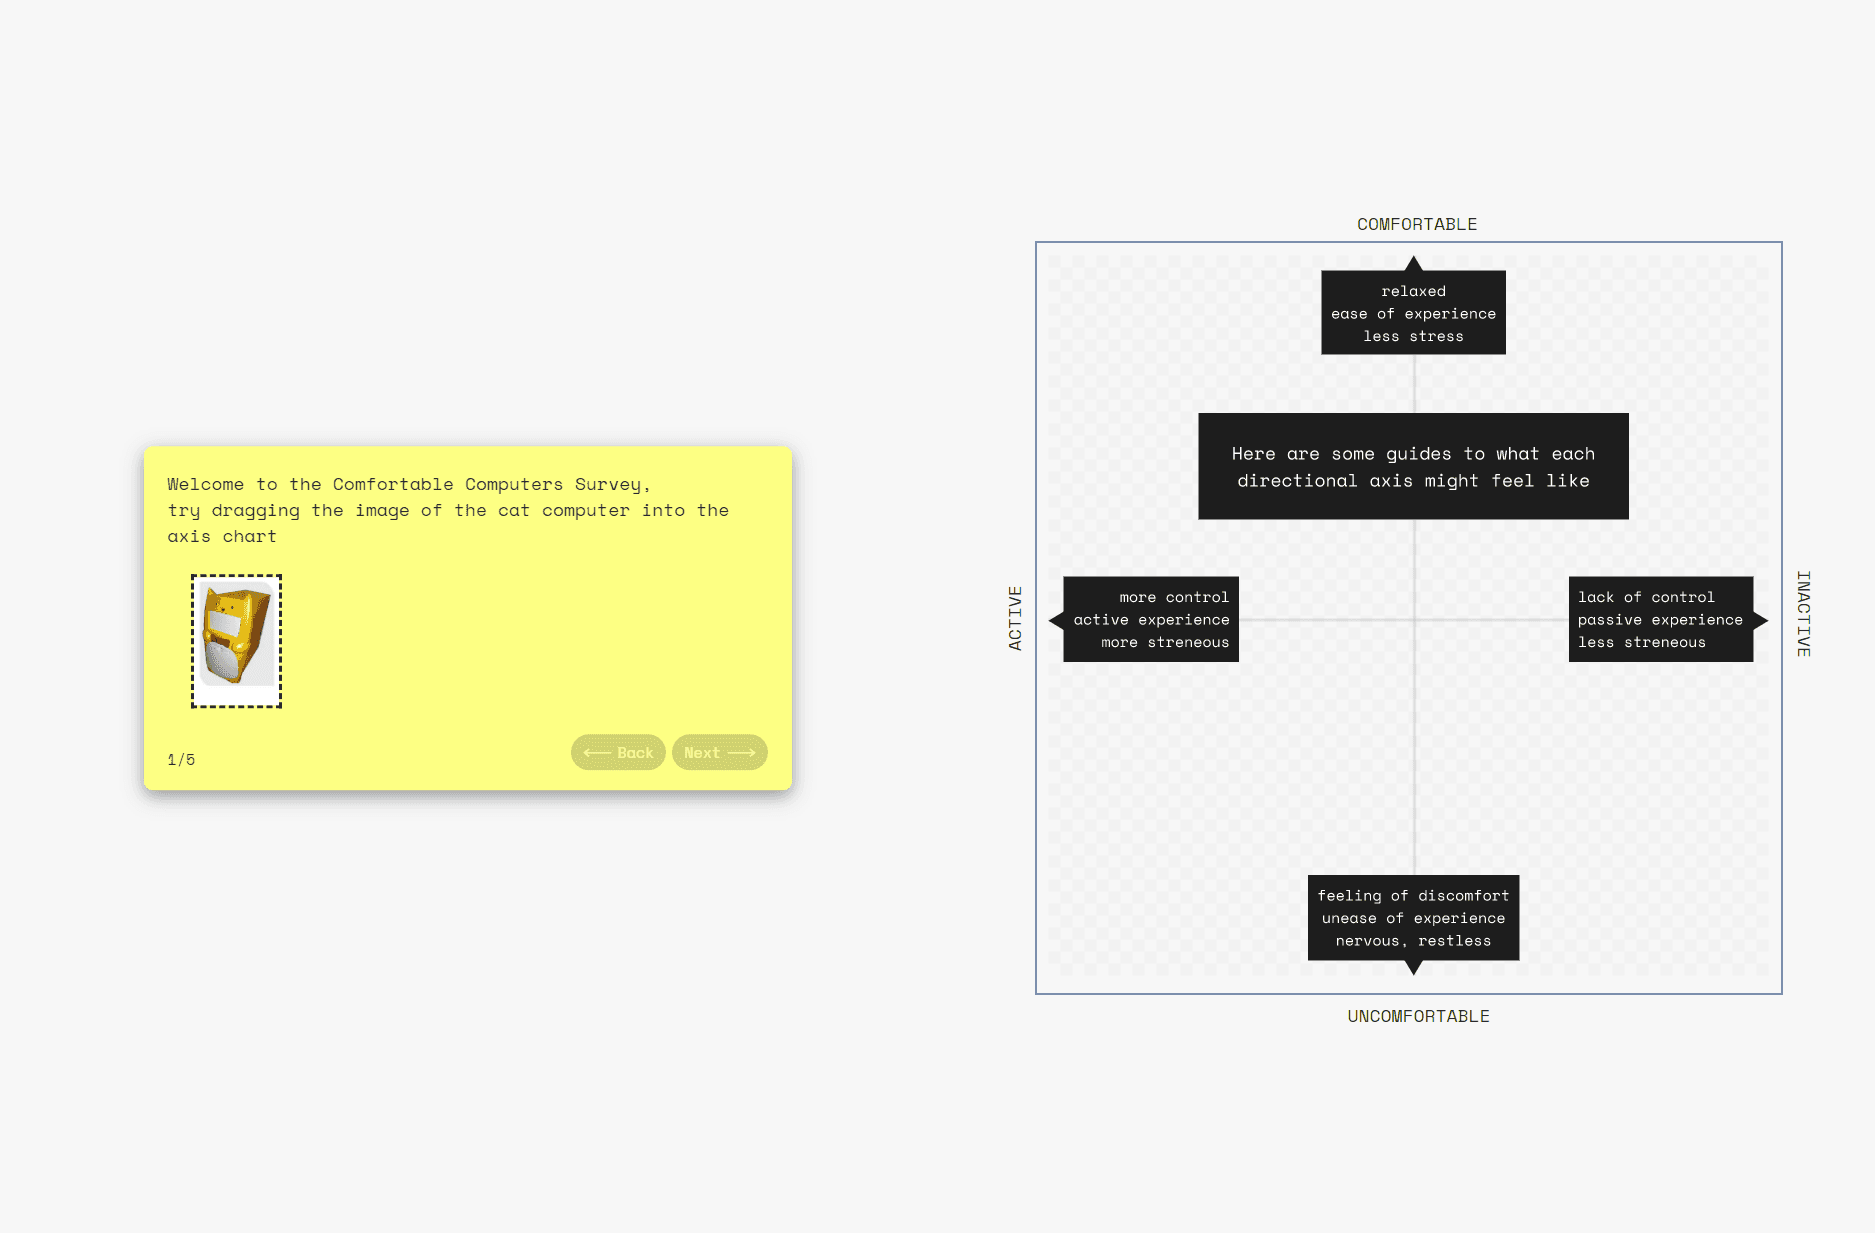The image size is (1875, 1233).
Task: Select the COMFORTABLE axis label
Action: click(x=1416, y=224)
